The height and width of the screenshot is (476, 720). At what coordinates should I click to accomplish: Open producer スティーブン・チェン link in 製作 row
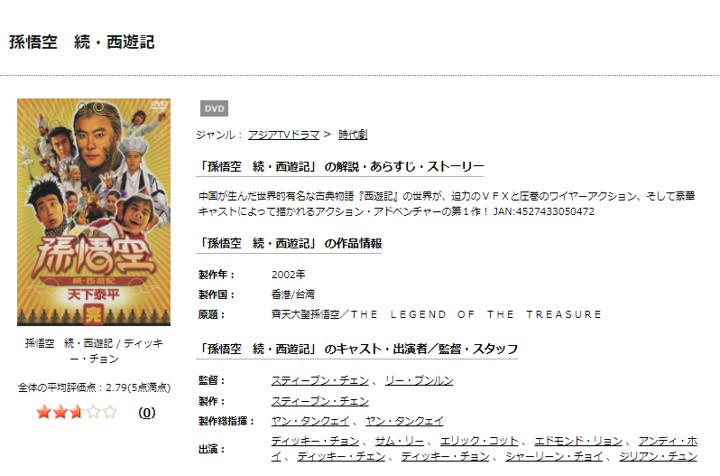coord(320,401)
